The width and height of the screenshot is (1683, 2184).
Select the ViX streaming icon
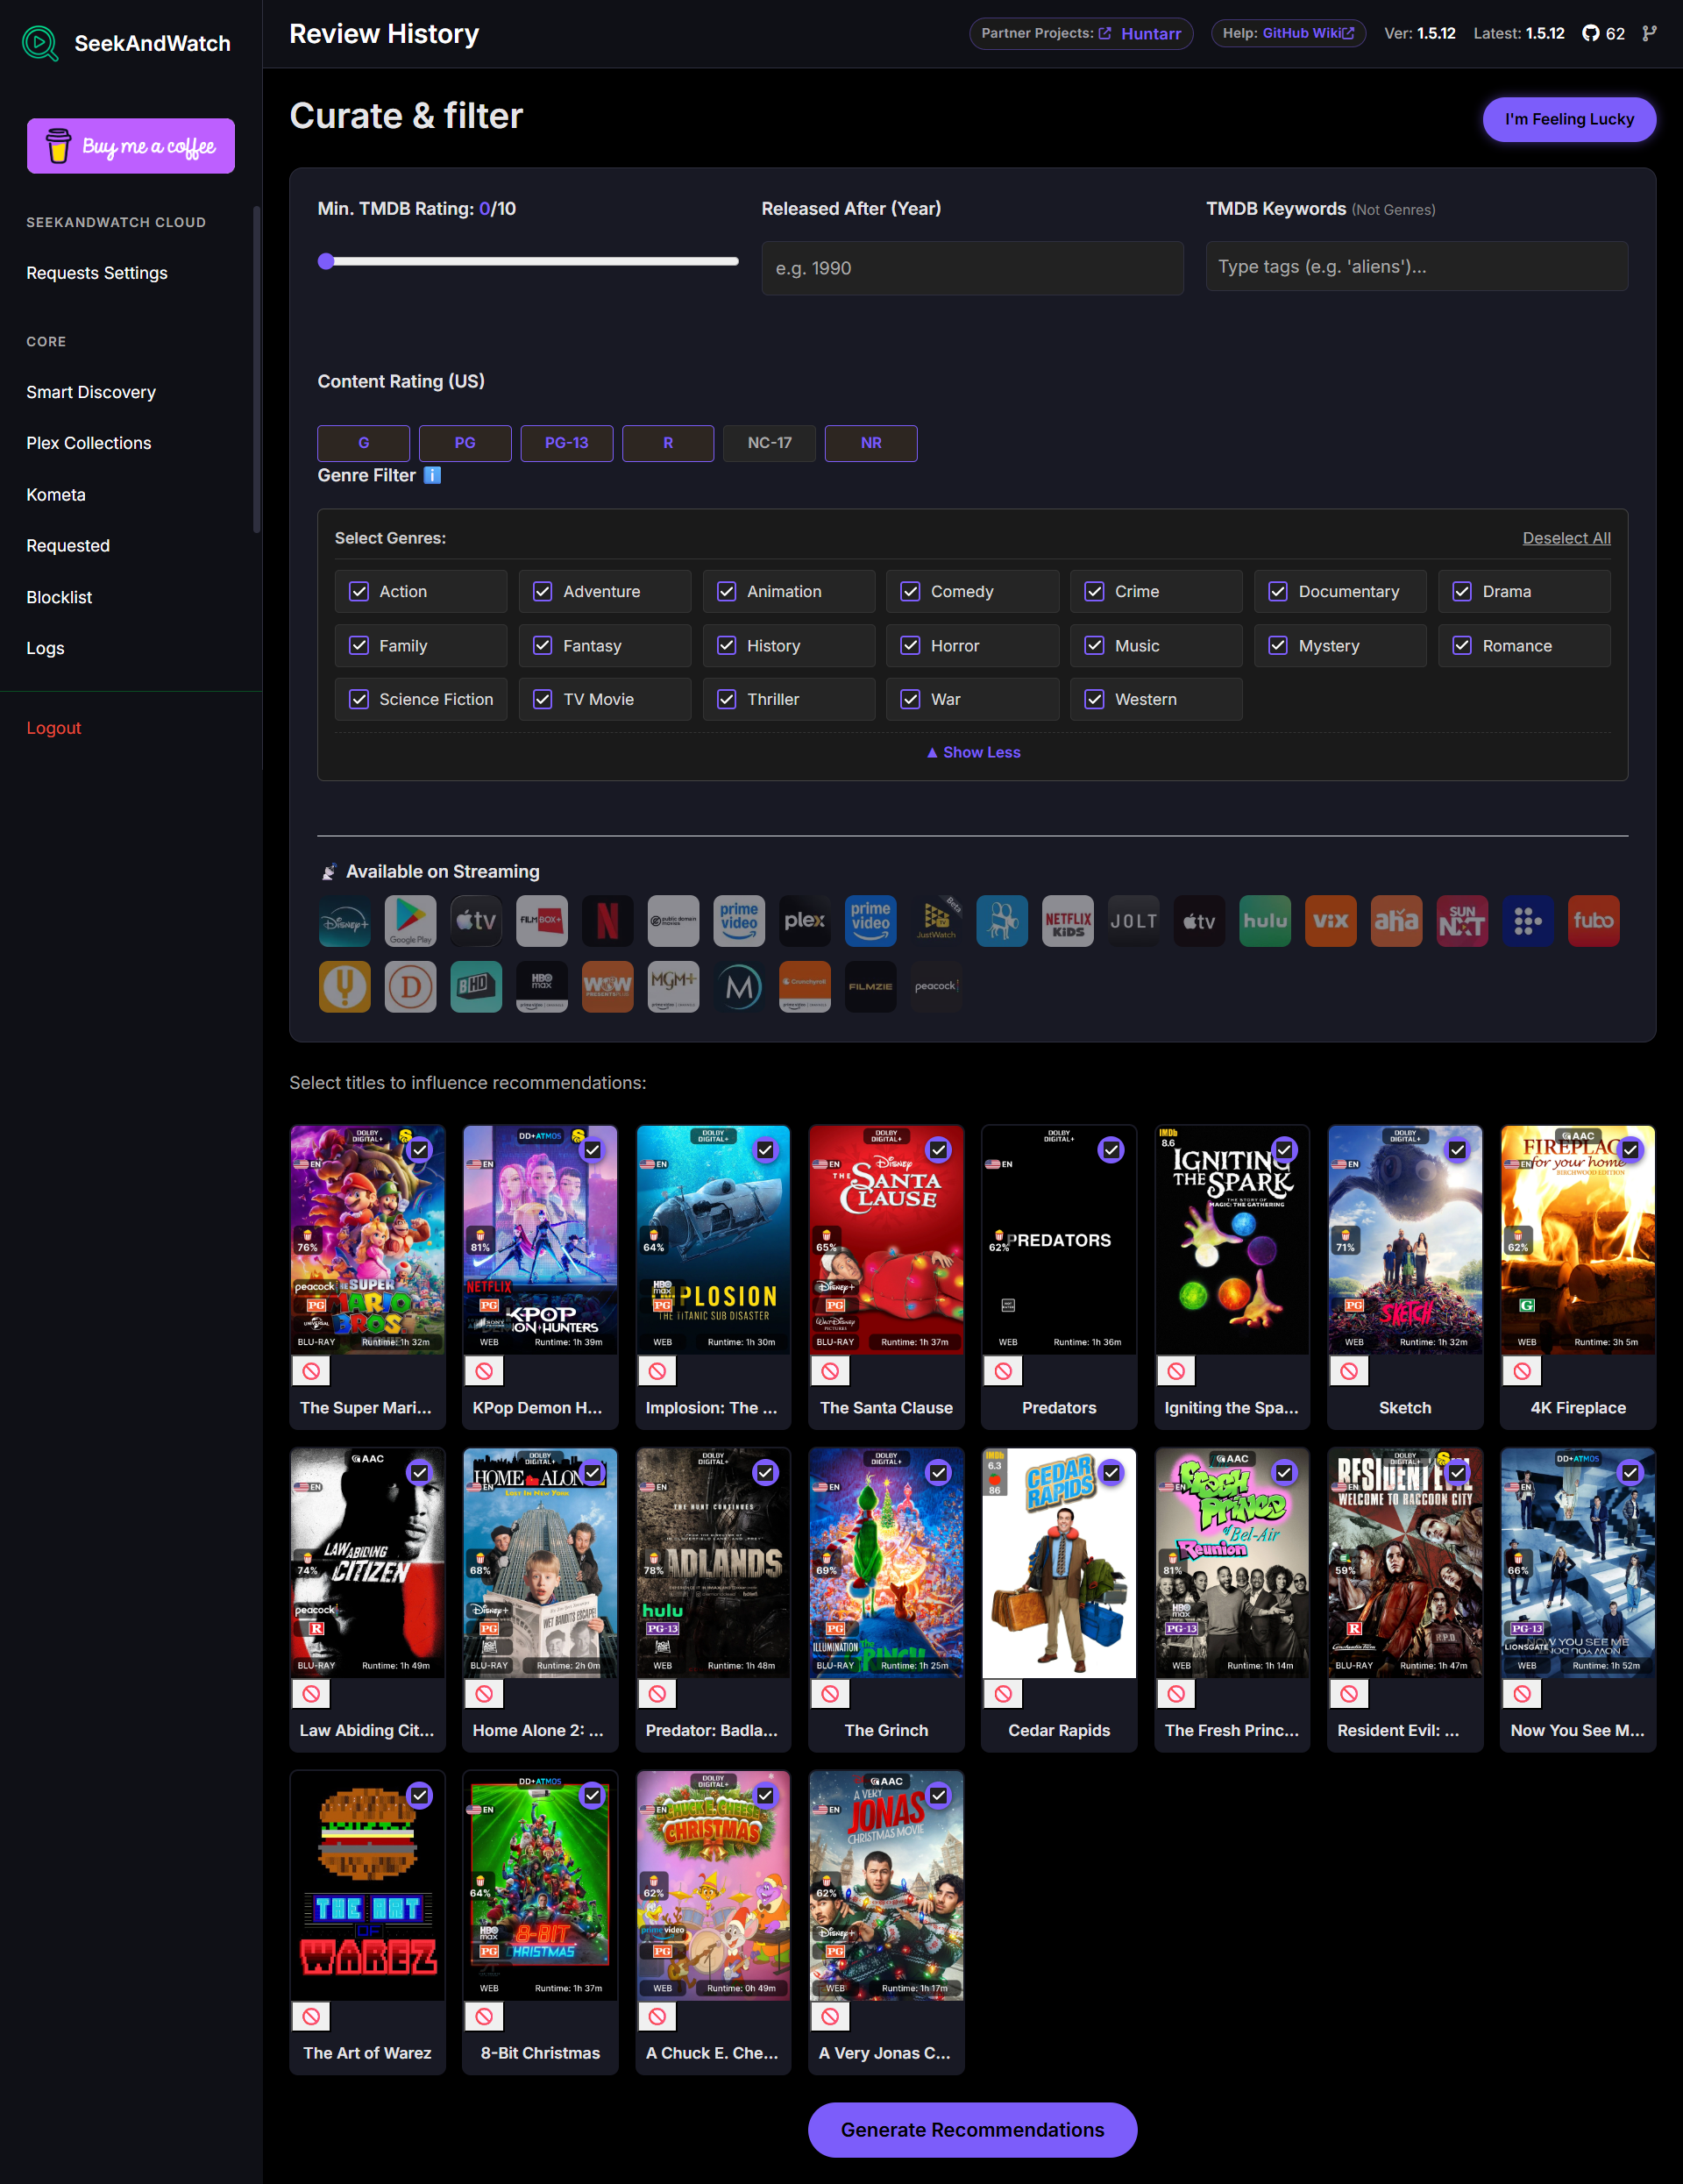(1330, 921)
